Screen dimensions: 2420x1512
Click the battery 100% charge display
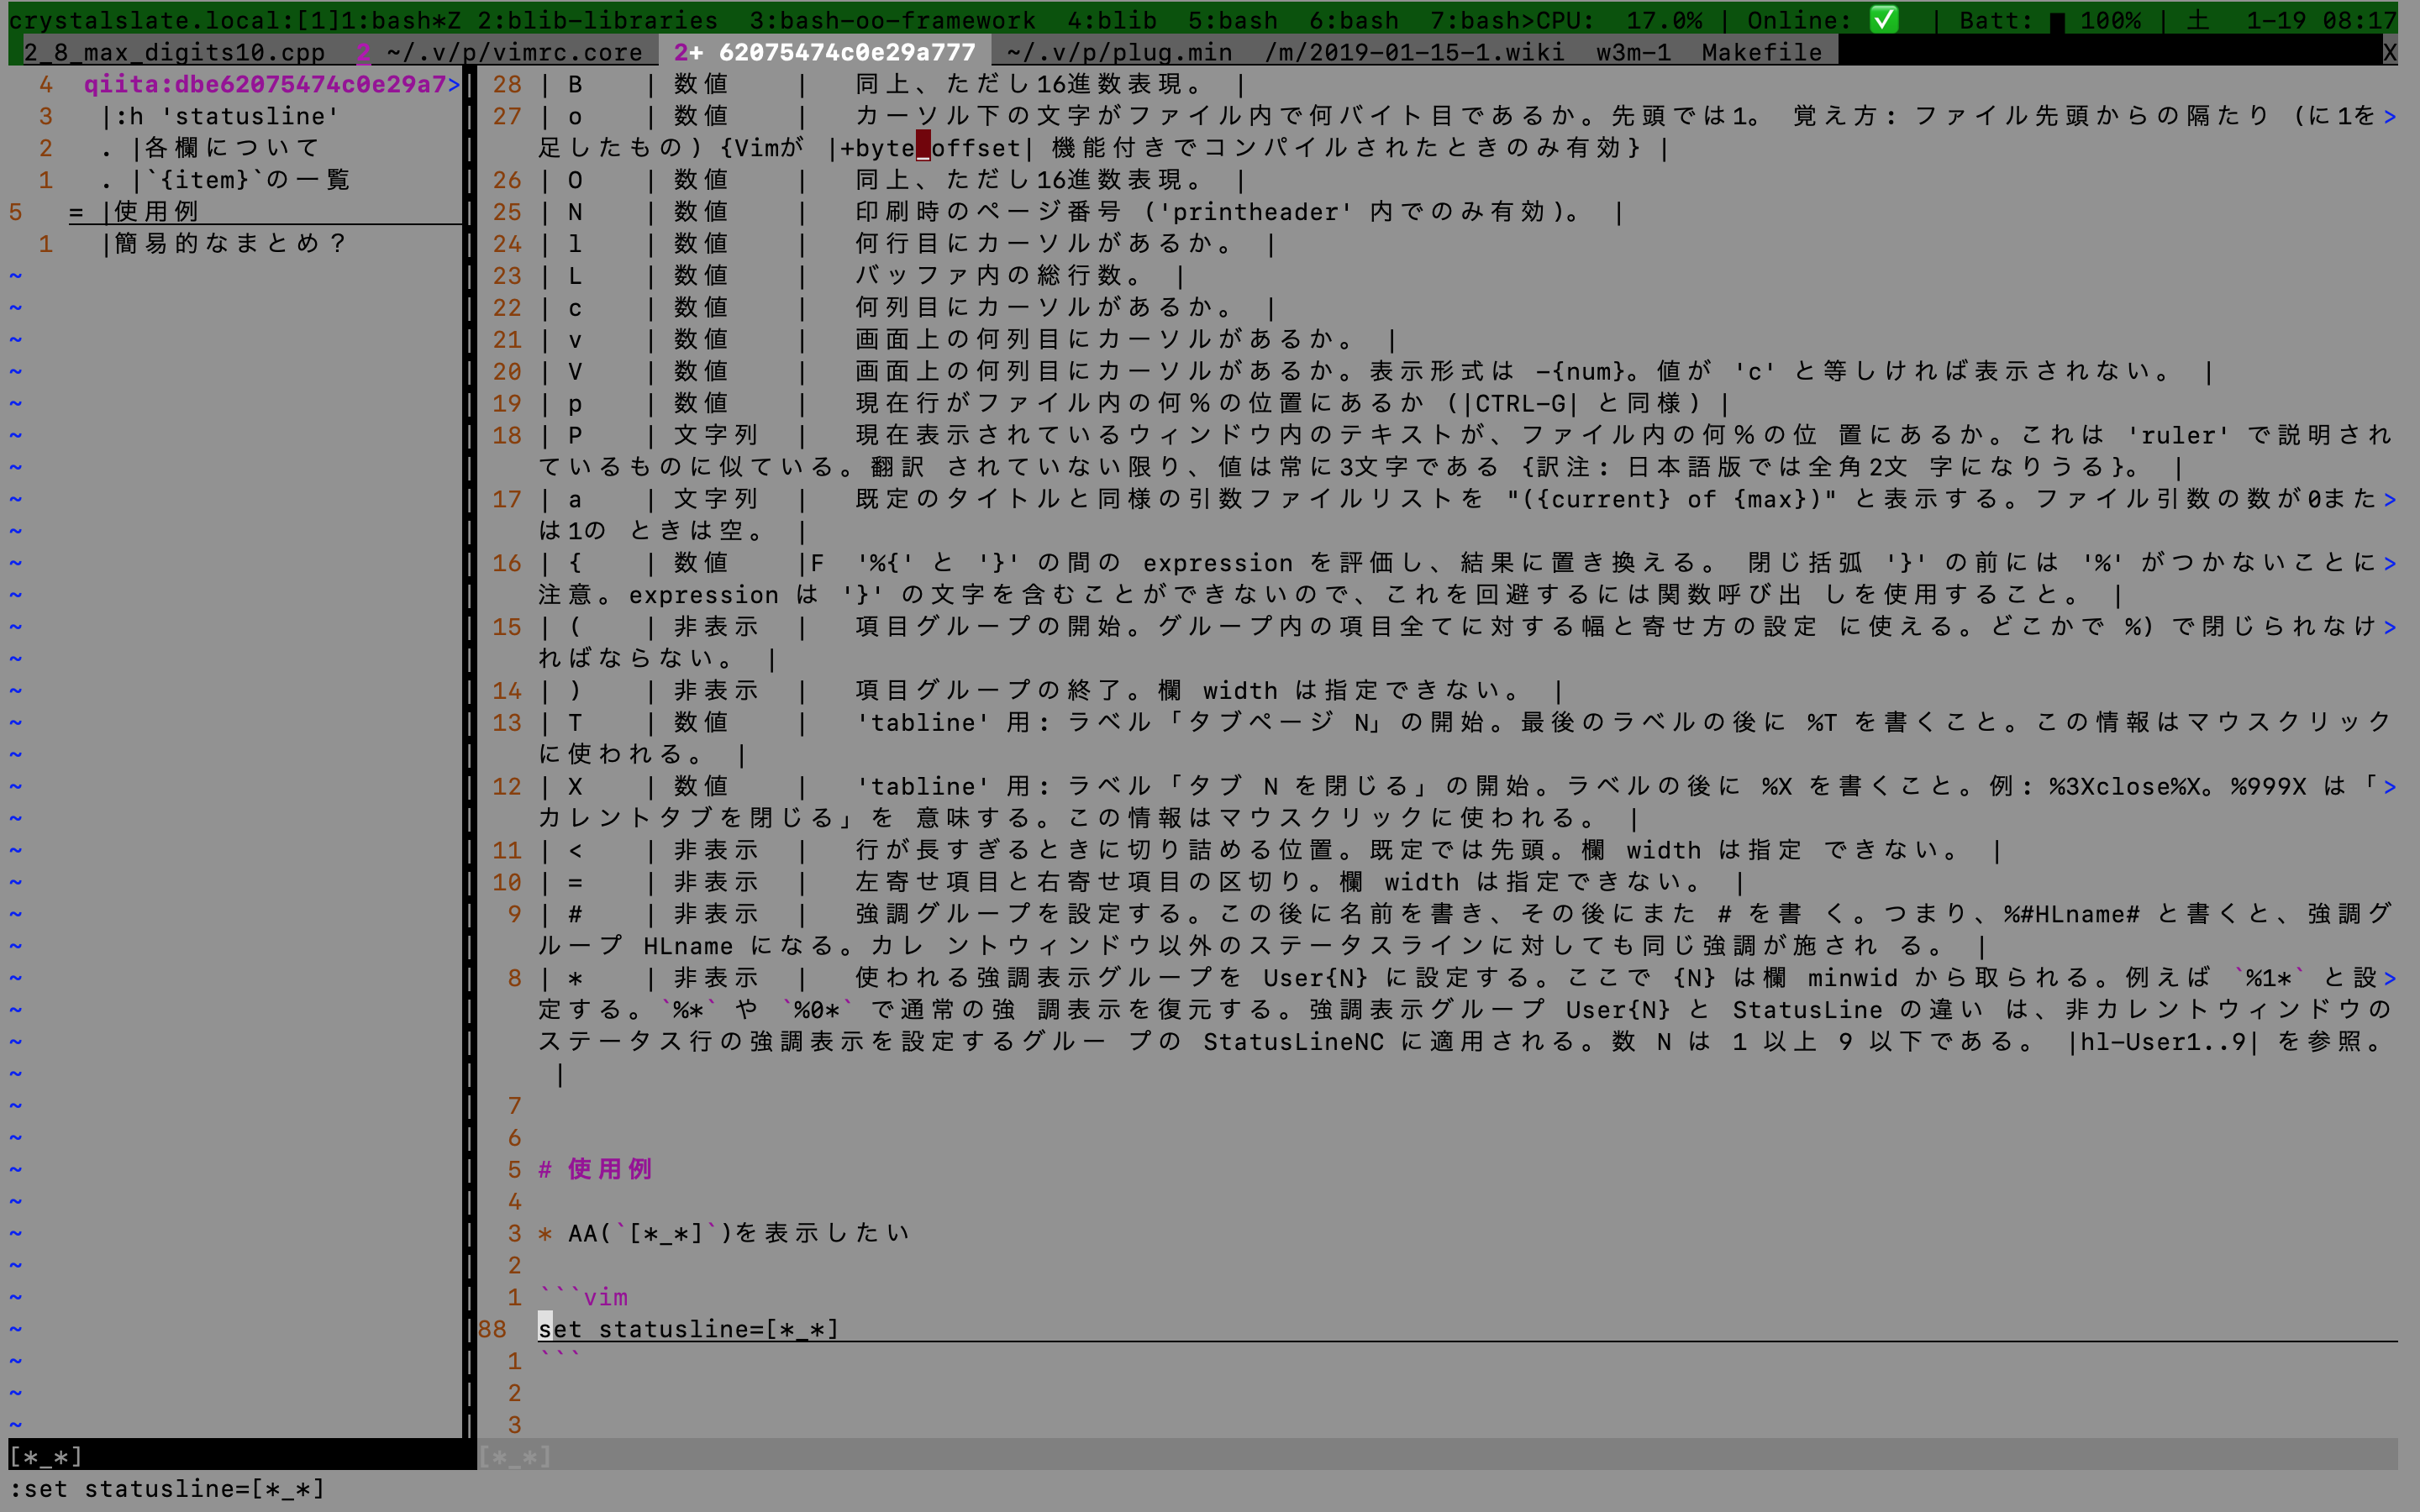[x=2113, y=19]
